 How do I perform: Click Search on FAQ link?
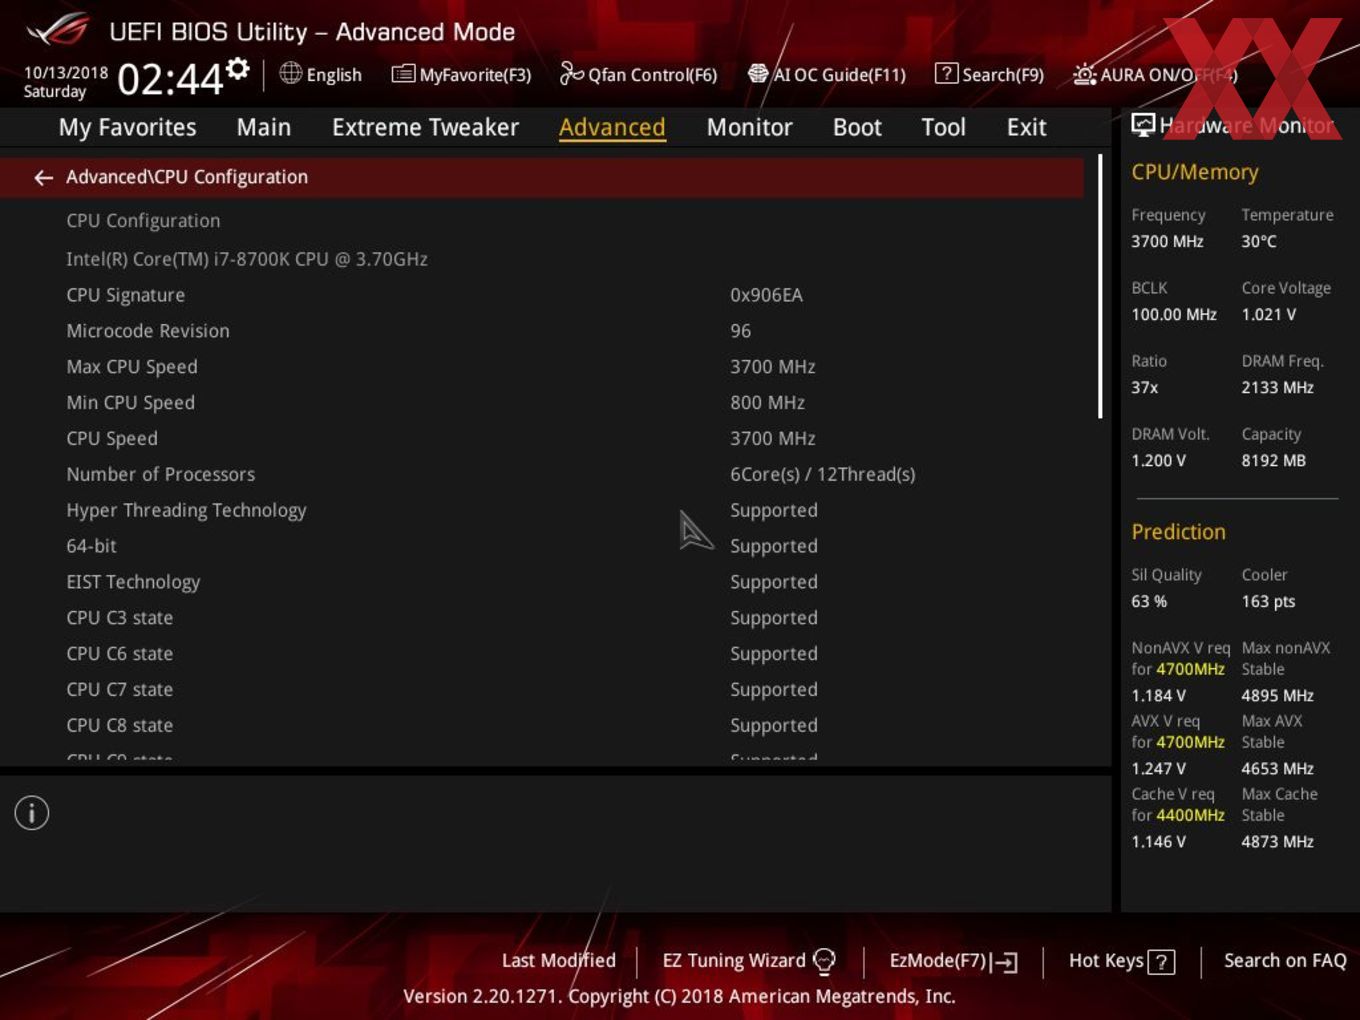(1285, 961)
